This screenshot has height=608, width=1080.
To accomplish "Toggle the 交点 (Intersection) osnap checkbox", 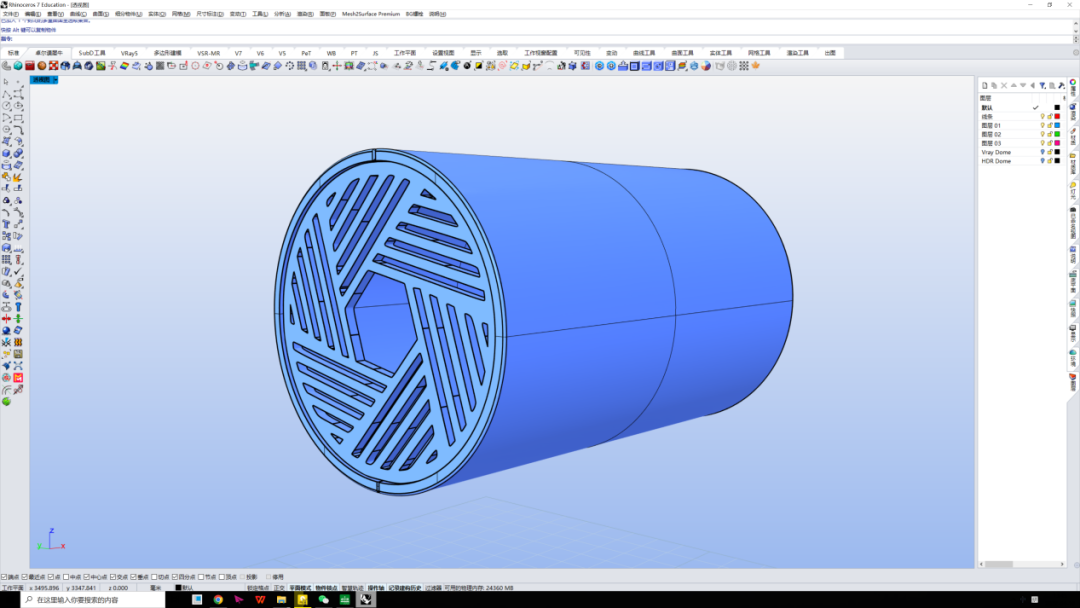I will (113, 577).
